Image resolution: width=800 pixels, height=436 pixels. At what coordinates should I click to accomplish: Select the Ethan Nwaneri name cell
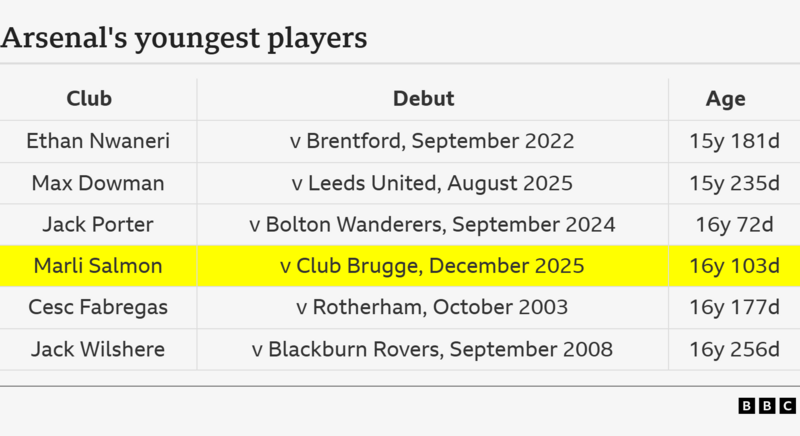click(x=98, y=141)
